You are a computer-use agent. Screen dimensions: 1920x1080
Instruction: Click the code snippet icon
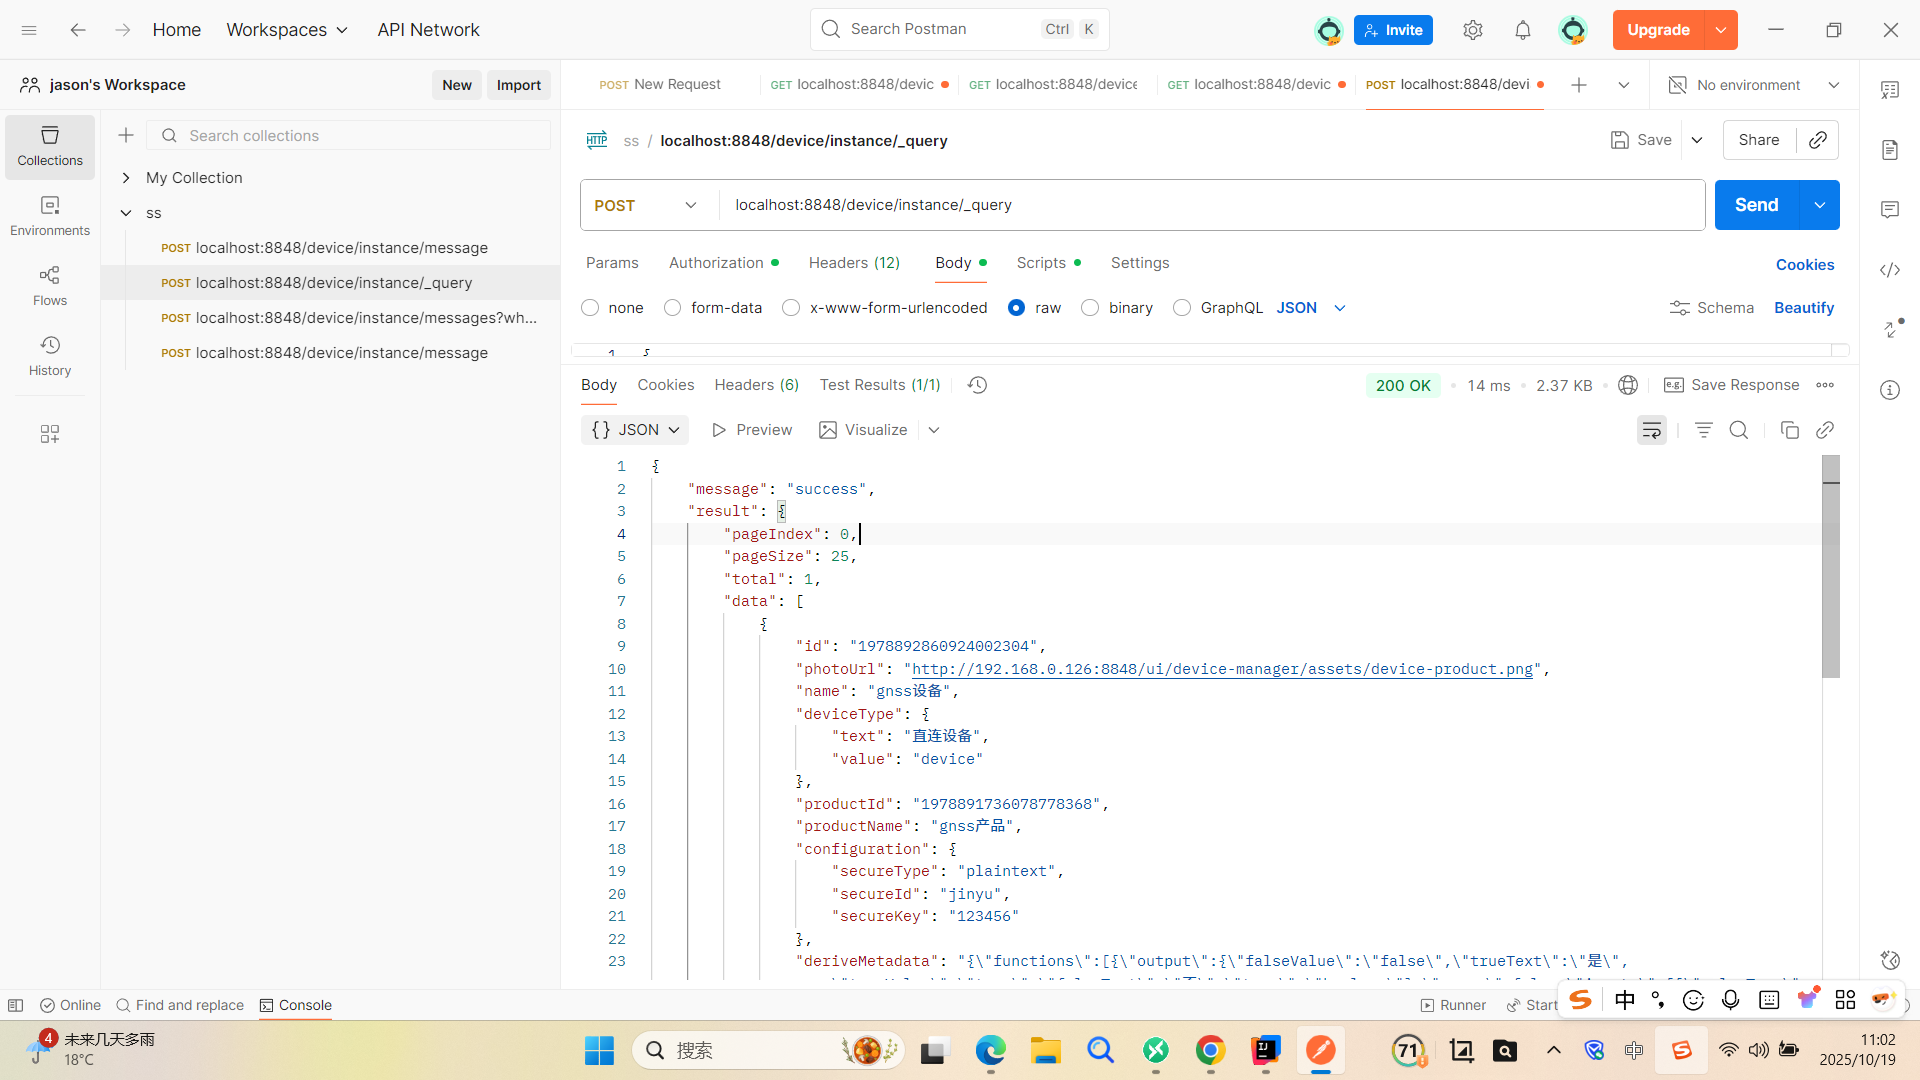point(1889,270)
